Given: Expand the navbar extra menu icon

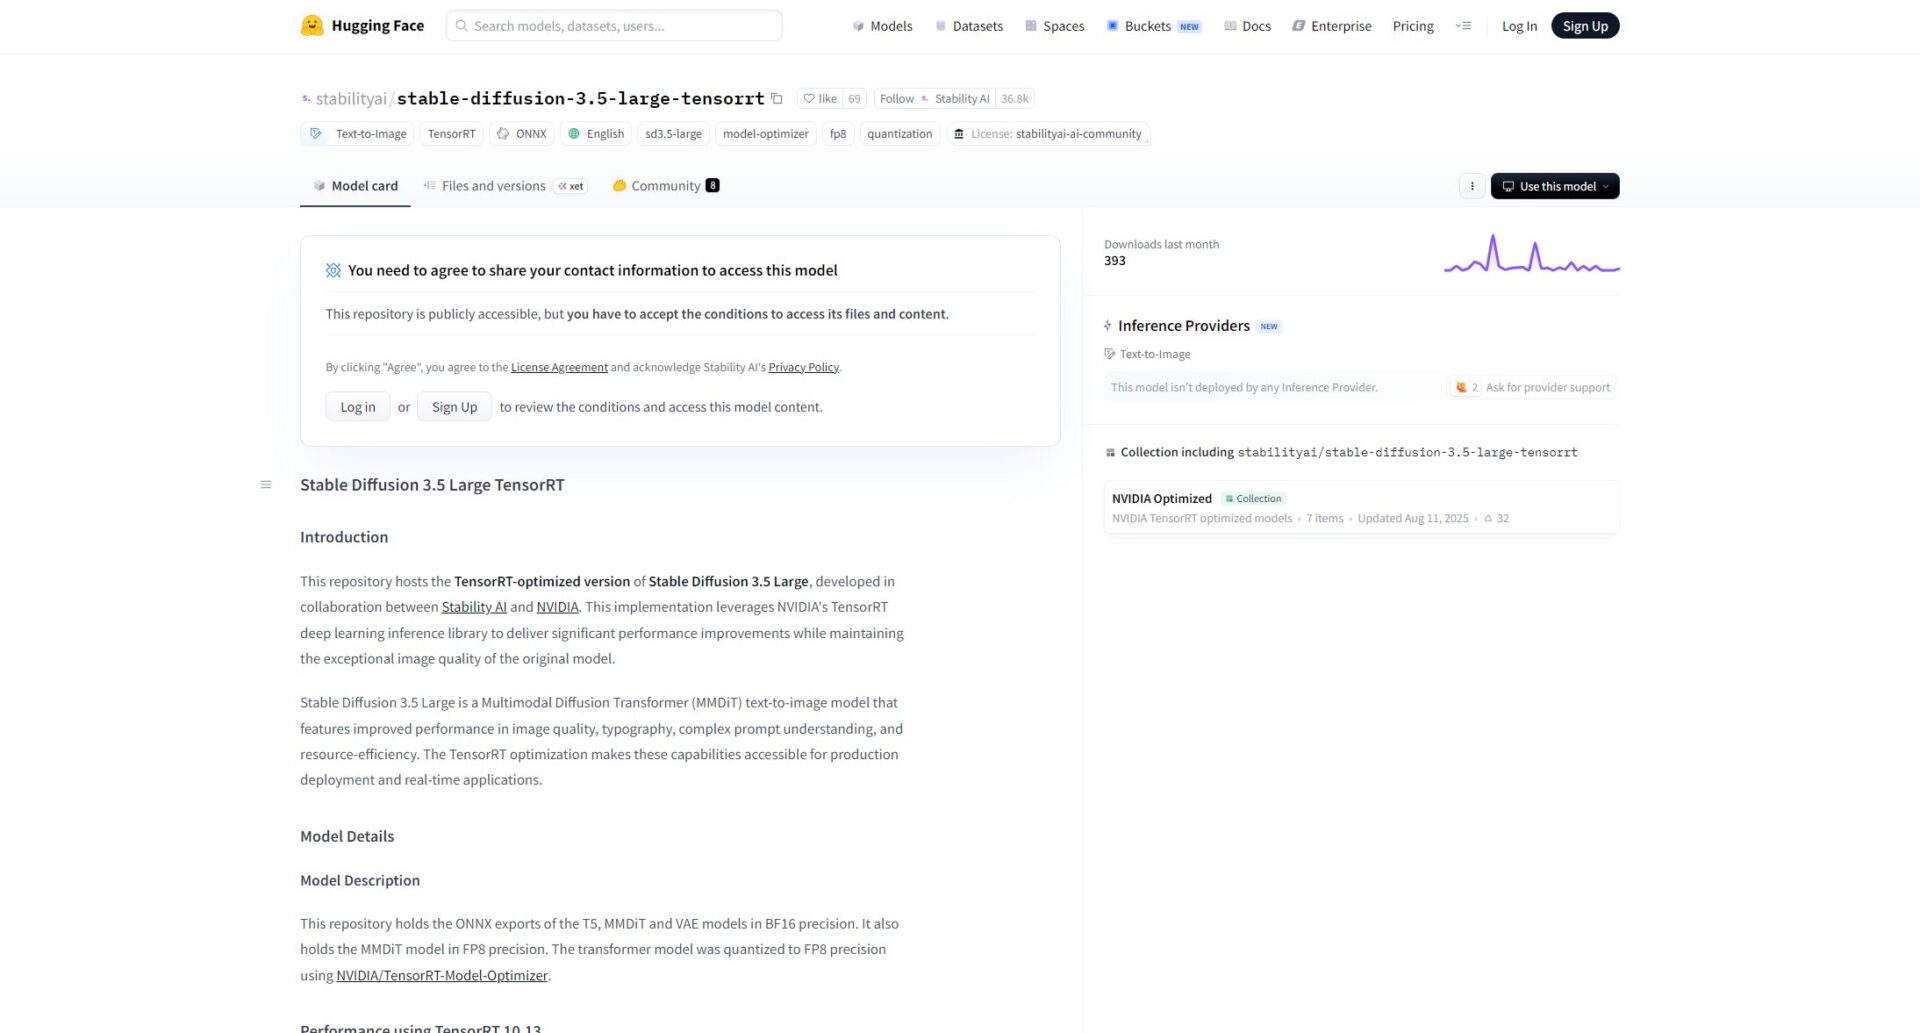Looking at the screenshot, I should [1463, 26].
